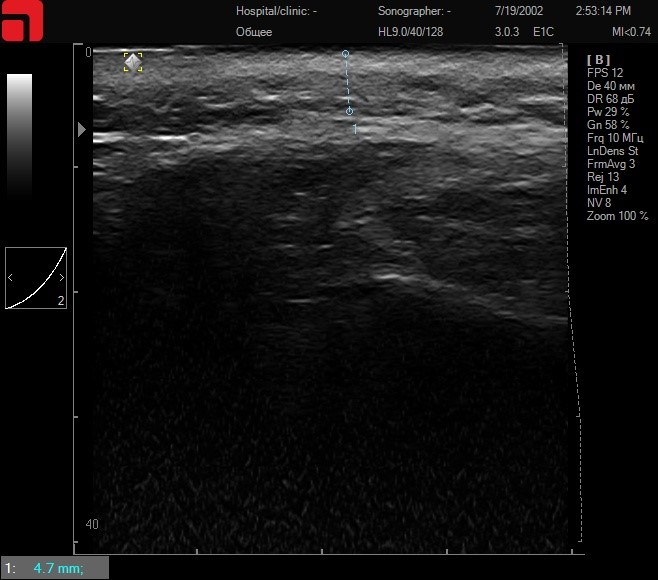
Task: Click the 4.7 mm measurement result
Action: point(58,569)
